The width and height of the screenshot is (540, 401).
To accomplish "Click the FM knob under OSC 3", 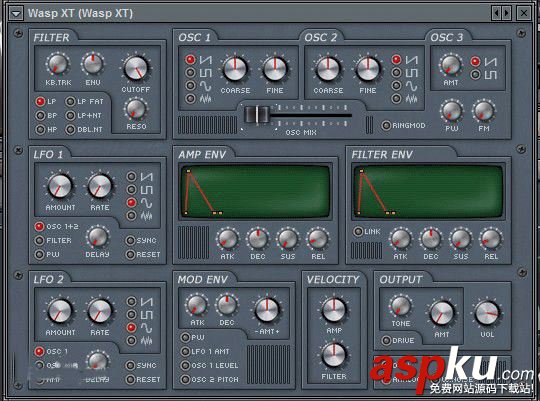I will point(484,112).
